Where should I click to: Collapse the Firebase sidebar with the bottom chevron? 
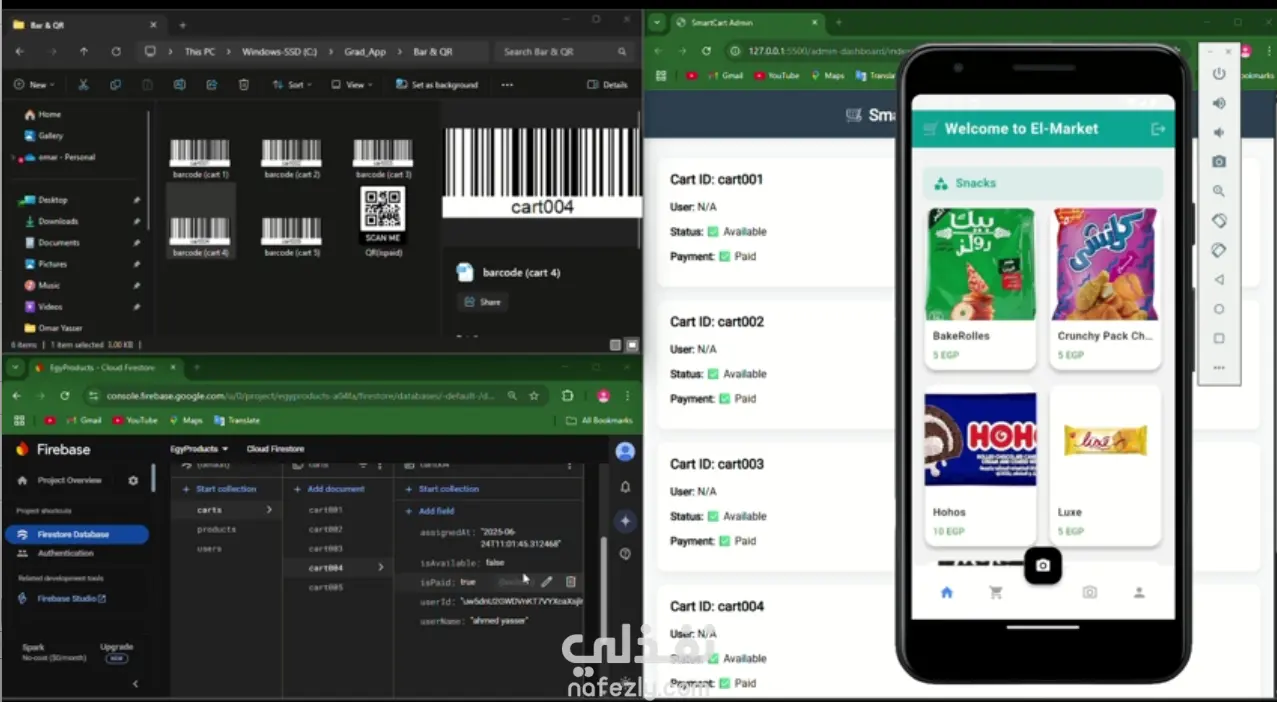click(135, 684)
